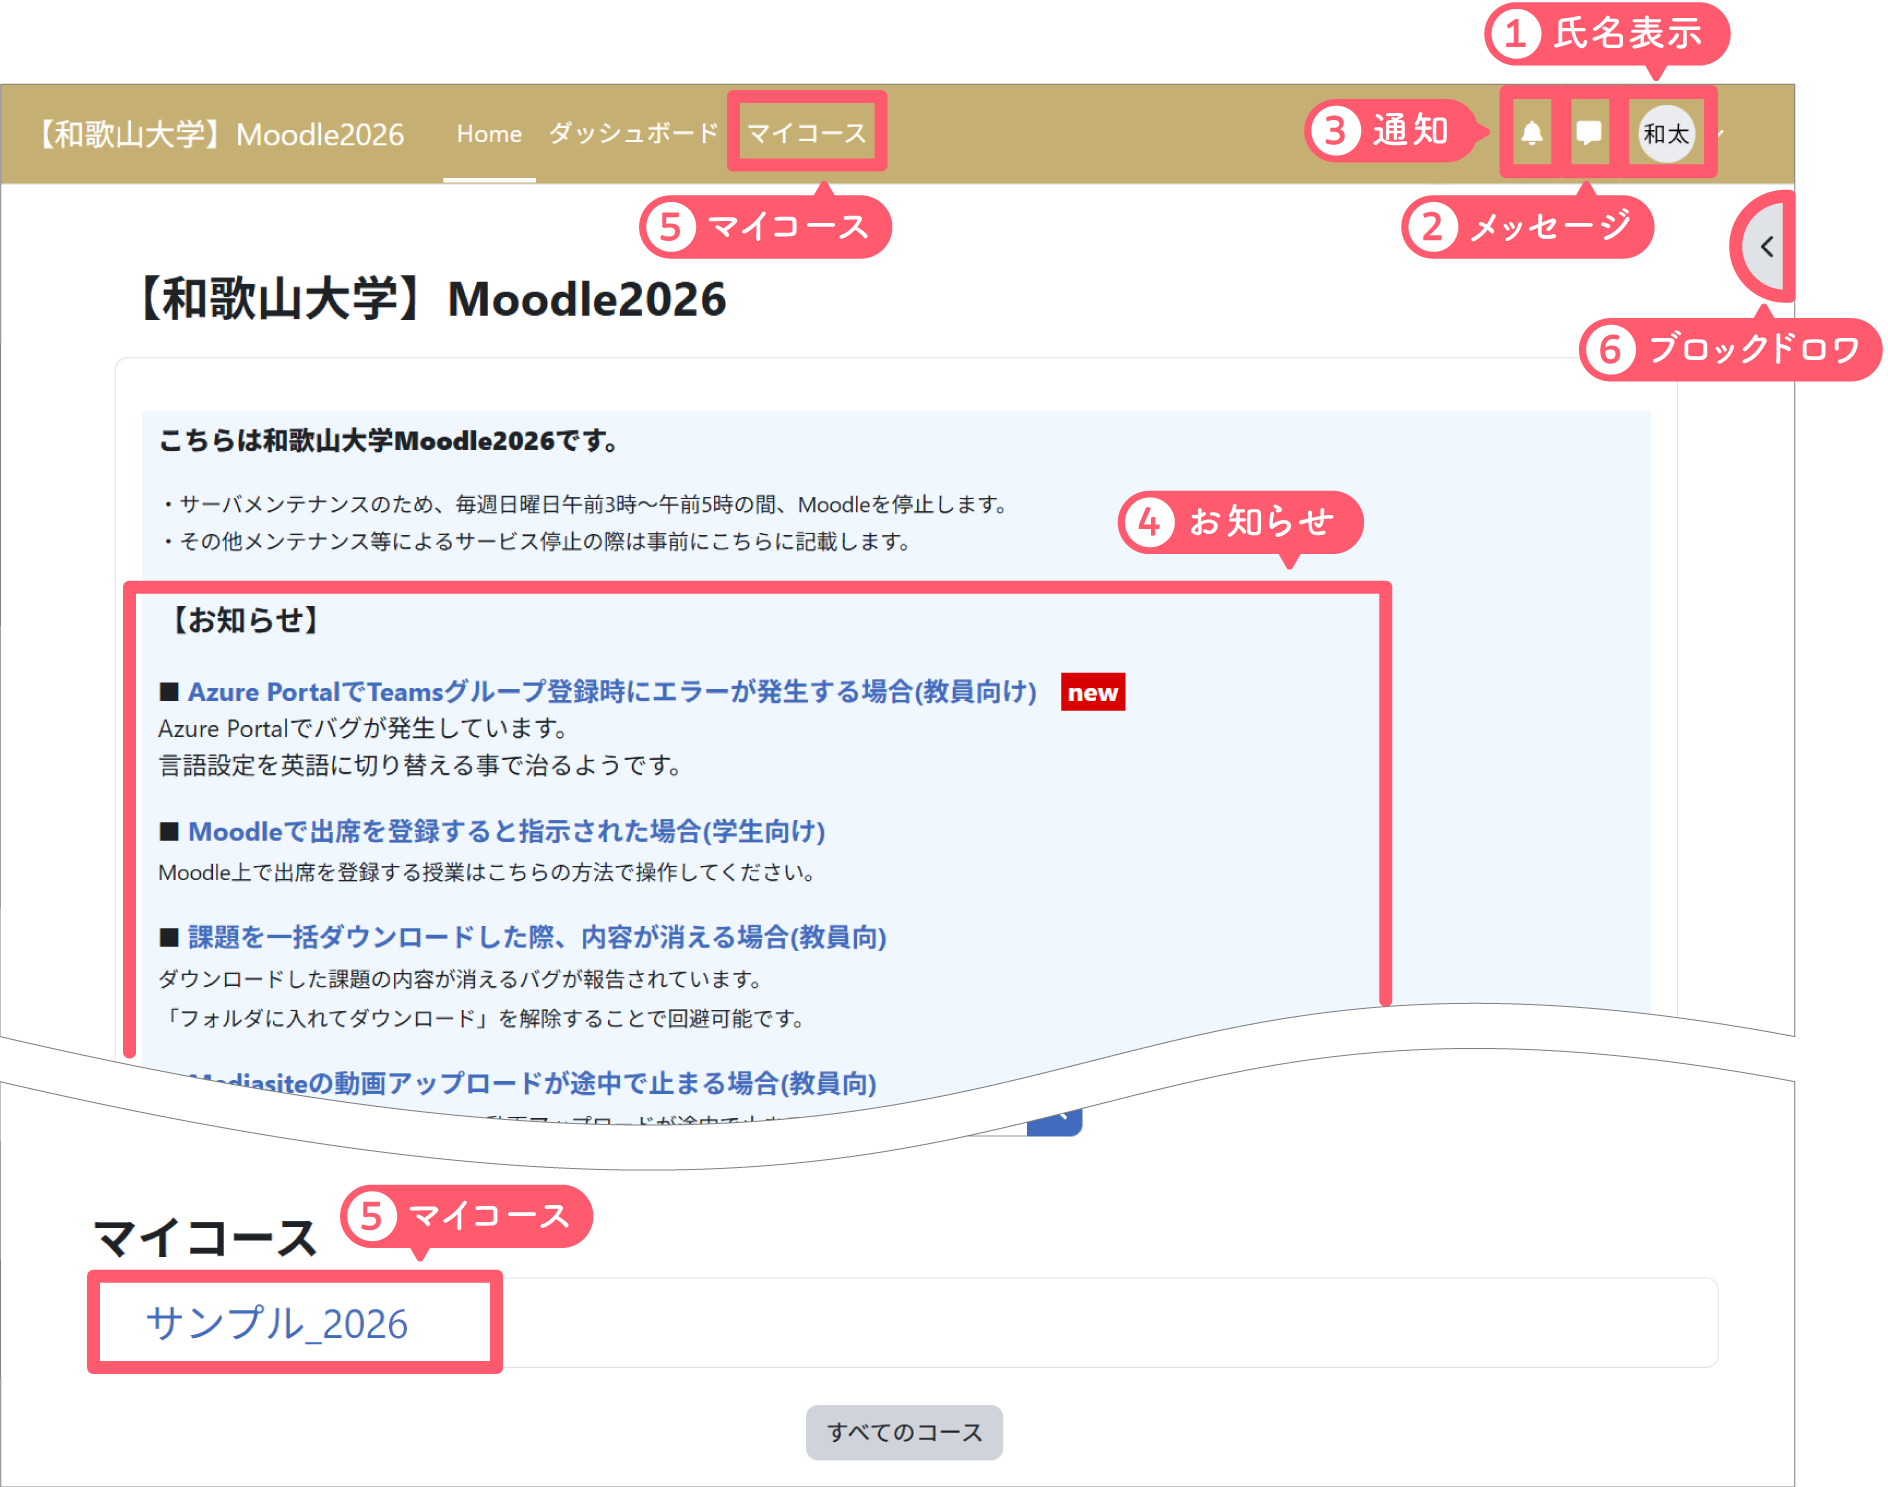Click the 和太 user avatar
Viewport: 1888px width, 1487px height.
[x=1666, y=133]
